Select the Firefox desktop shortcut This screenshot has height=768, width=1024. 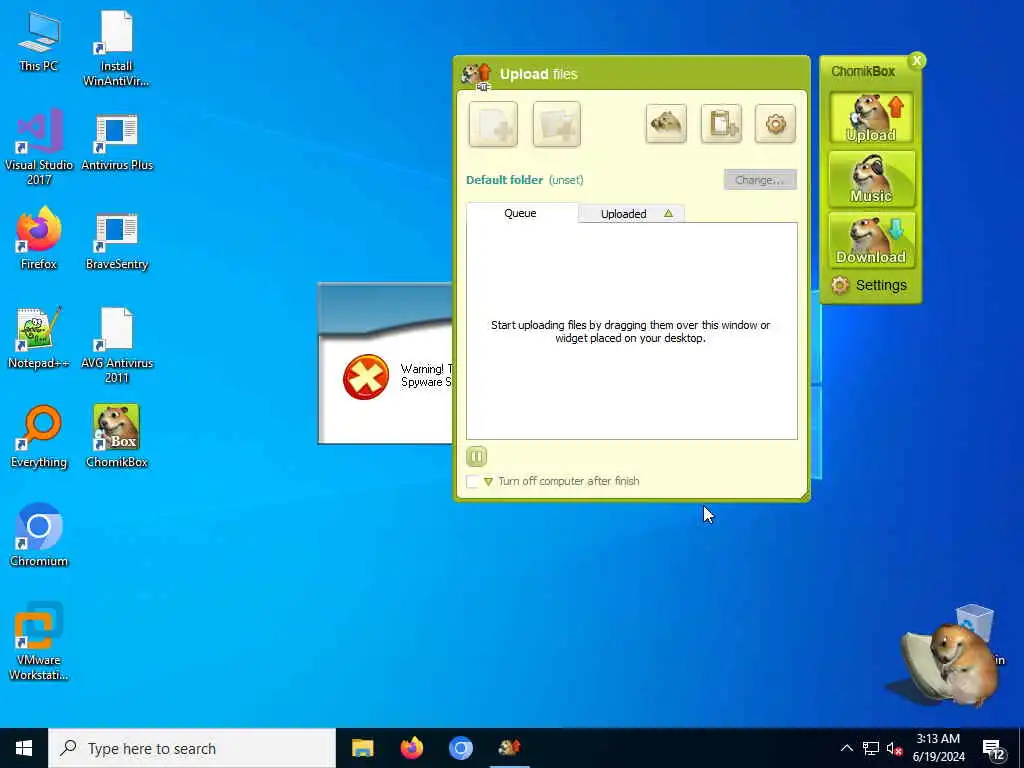(x=39, y=239)
